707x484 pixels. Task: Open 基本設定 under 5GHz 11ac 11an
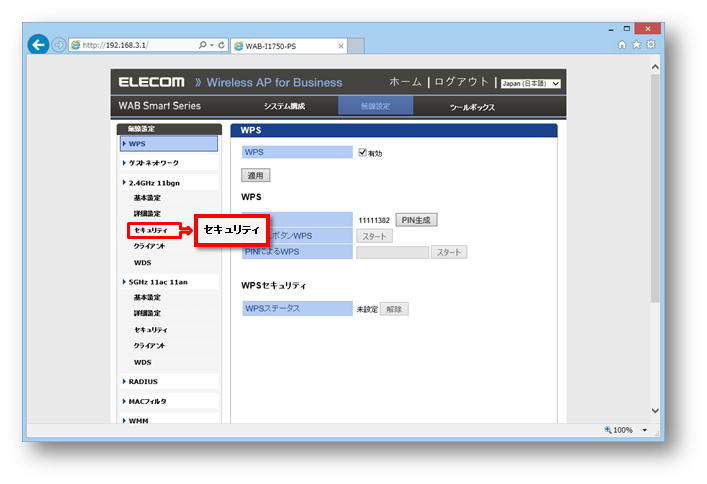[147, 297]
